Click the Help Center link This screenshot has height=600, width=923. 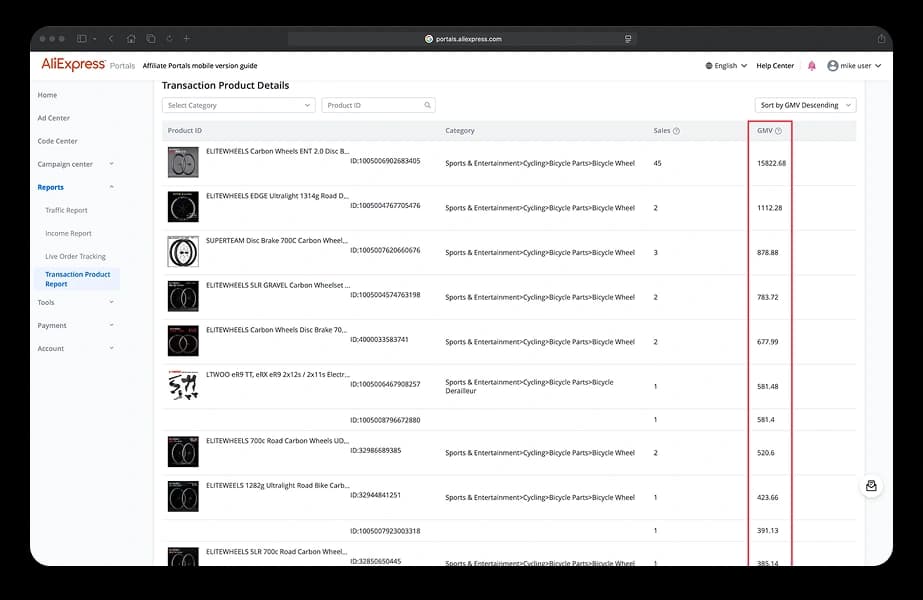click(x=775, y=66)
